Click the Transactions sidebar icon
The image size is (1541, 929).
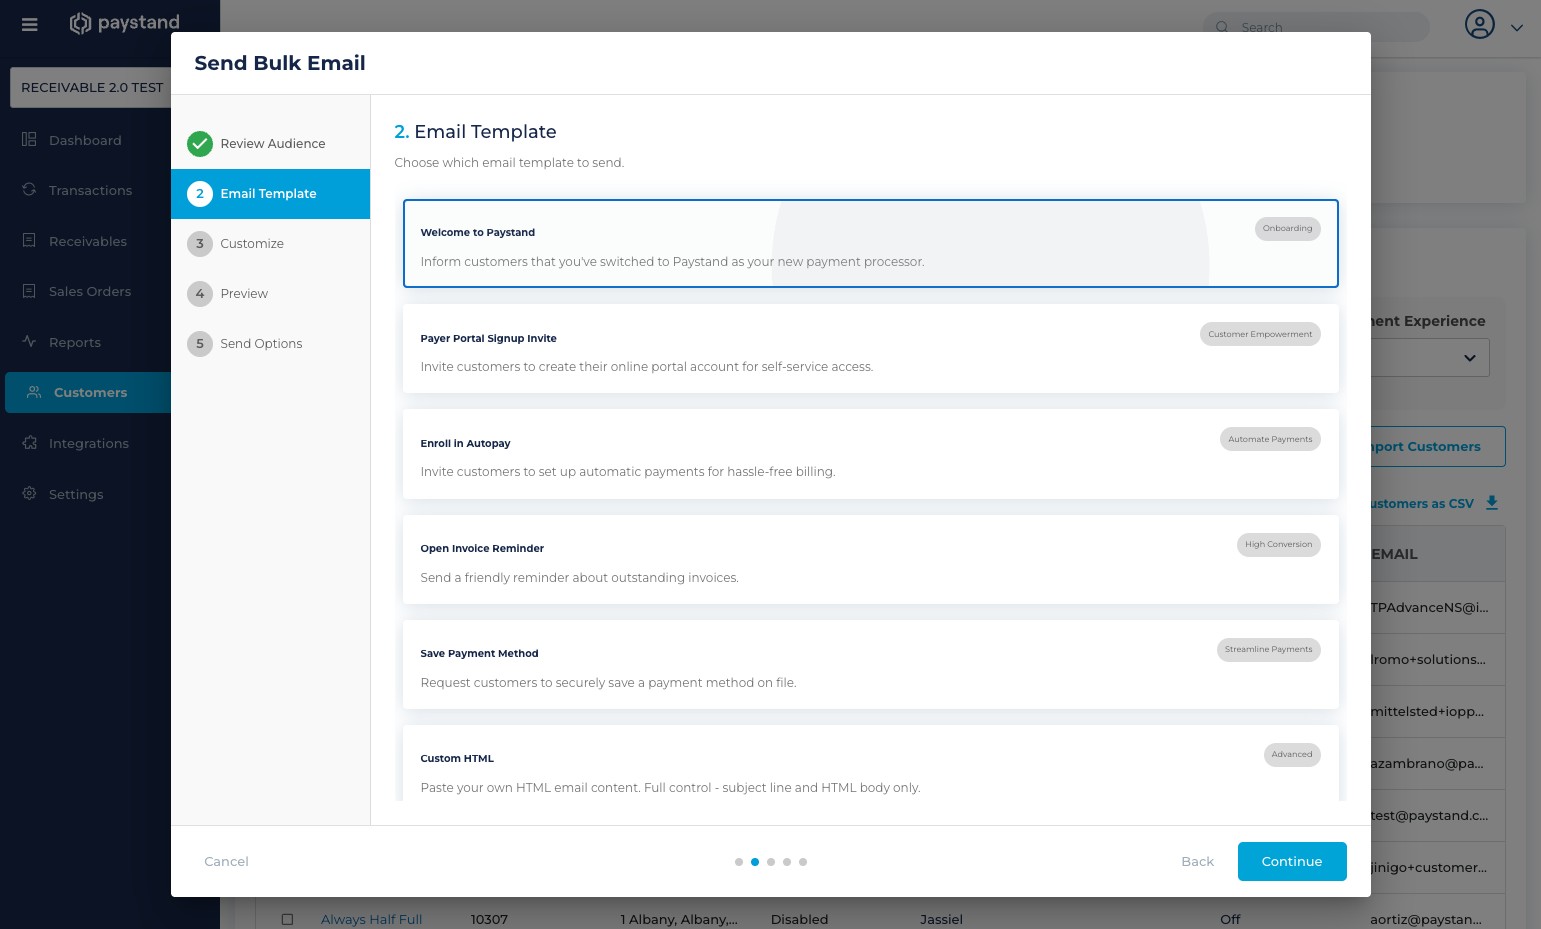pos(29,190)
